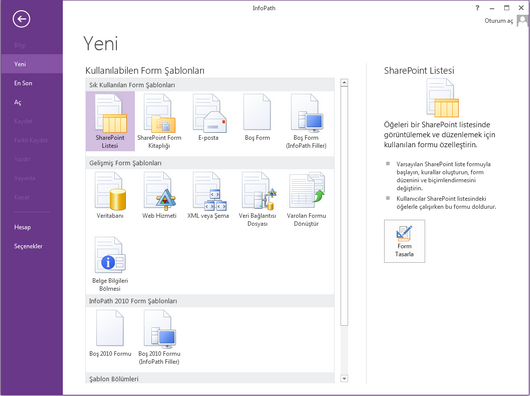This screenshot has height=396, width=530.
Task: Go back using the back arrow
Action: [x=22, y=19]
